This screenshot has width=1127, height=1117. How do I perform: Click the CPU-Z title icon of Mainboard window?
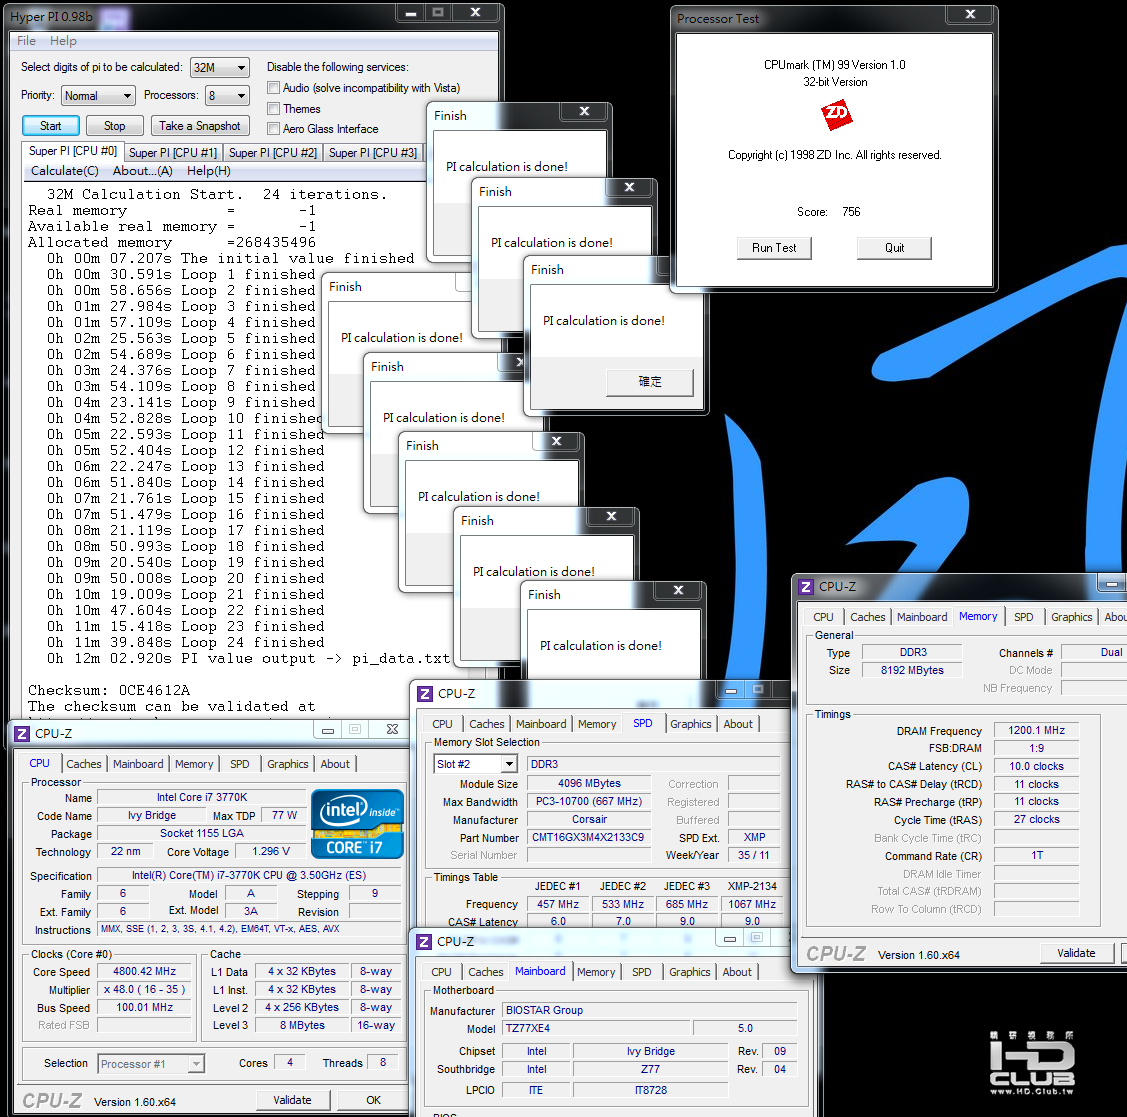click(424, 942)
